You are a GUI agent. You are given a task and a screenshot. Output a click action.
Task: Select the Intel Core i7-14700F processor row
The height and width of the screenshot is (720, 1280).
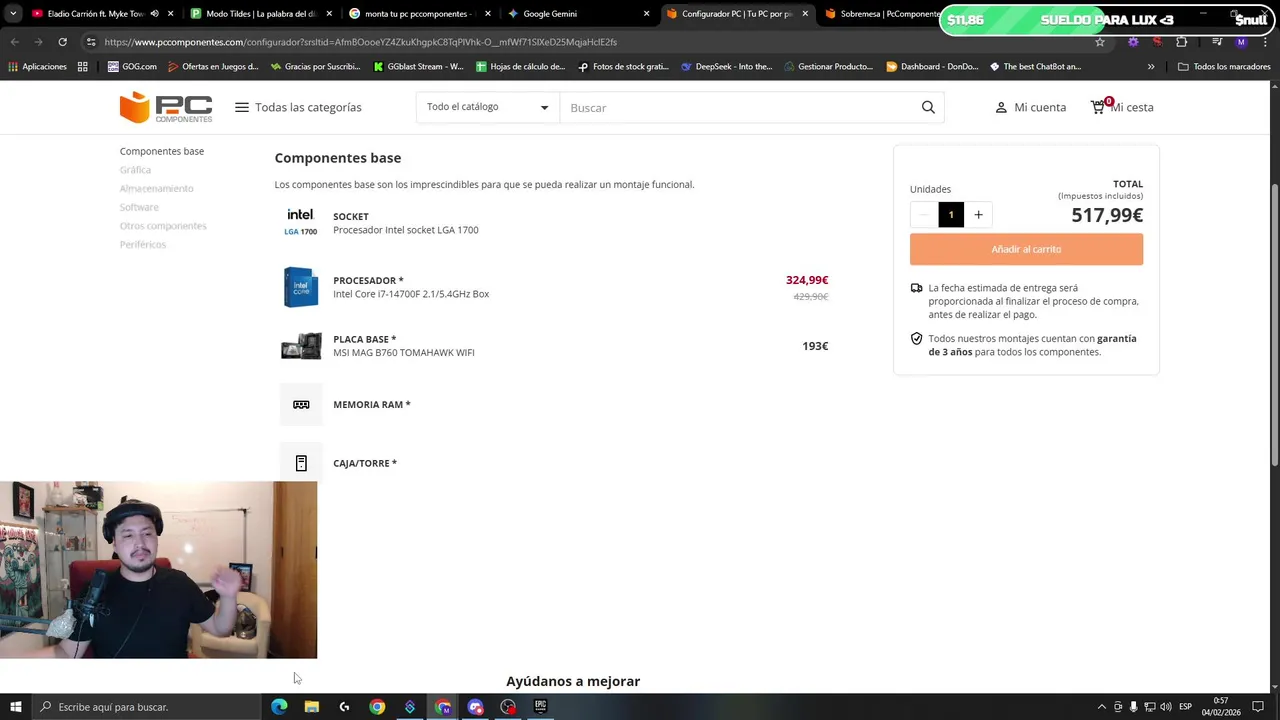tap(554, 287)
